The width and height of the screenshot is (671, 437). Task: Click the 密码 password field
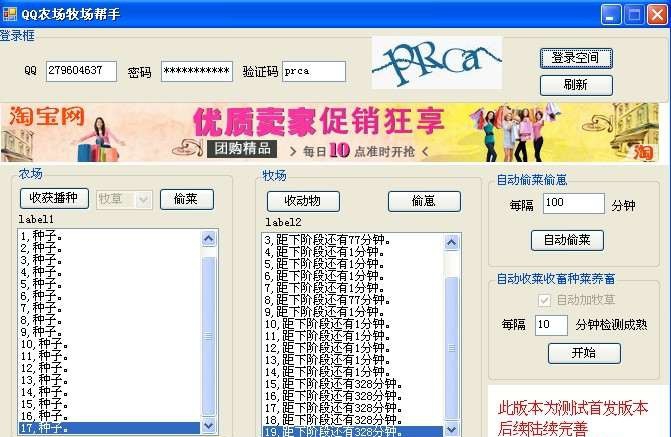coord(197,71)
